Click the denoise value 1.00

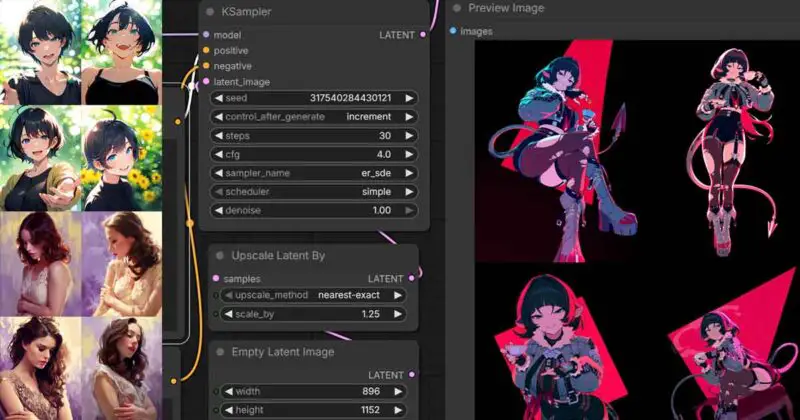pos(382,210)
